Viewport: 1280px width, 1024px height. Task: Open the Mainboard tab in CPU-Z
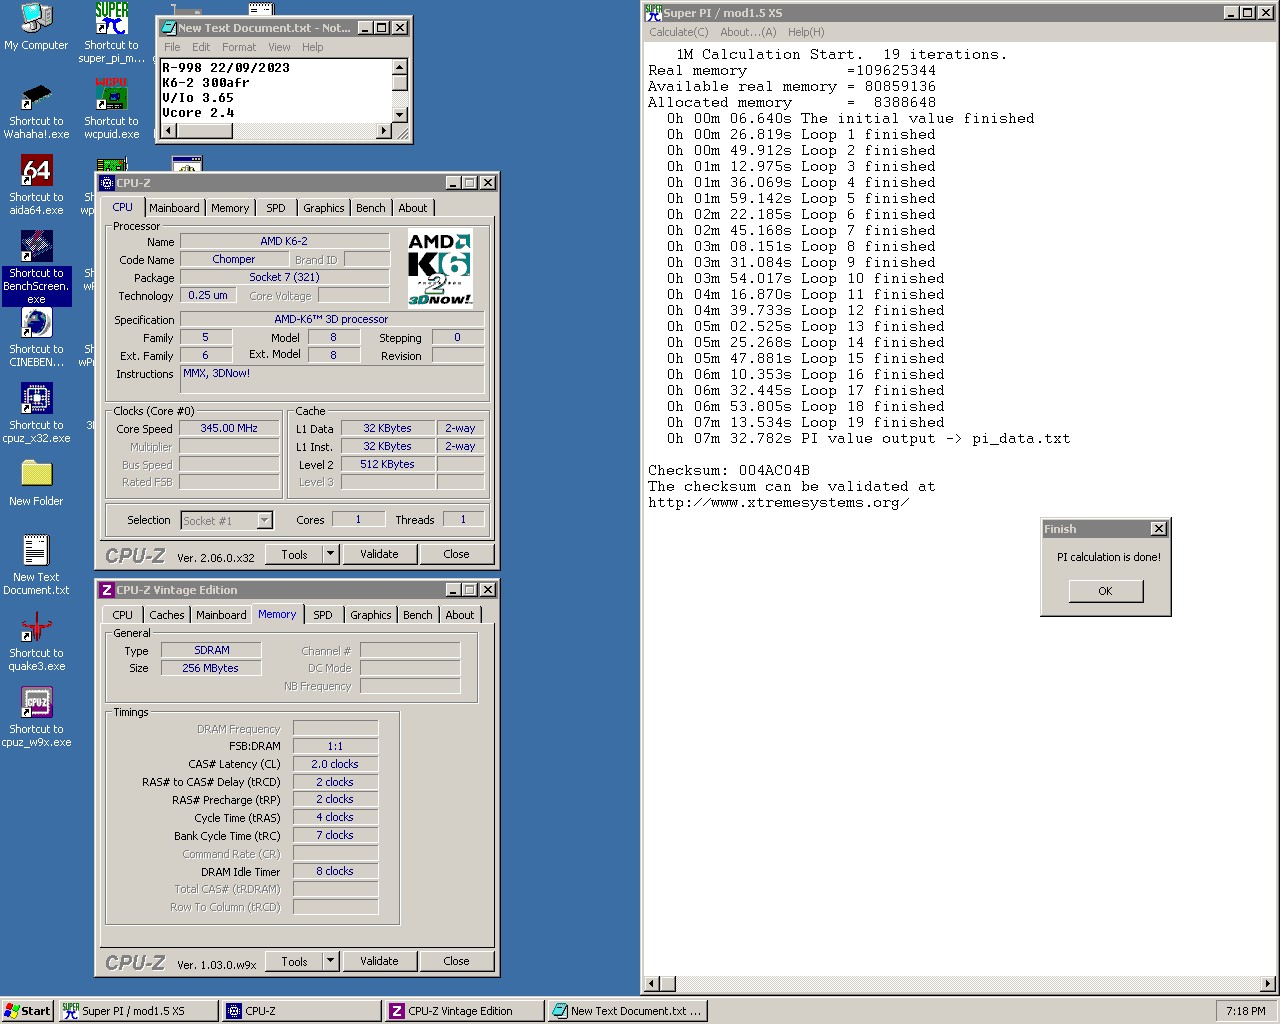point(174,208)
